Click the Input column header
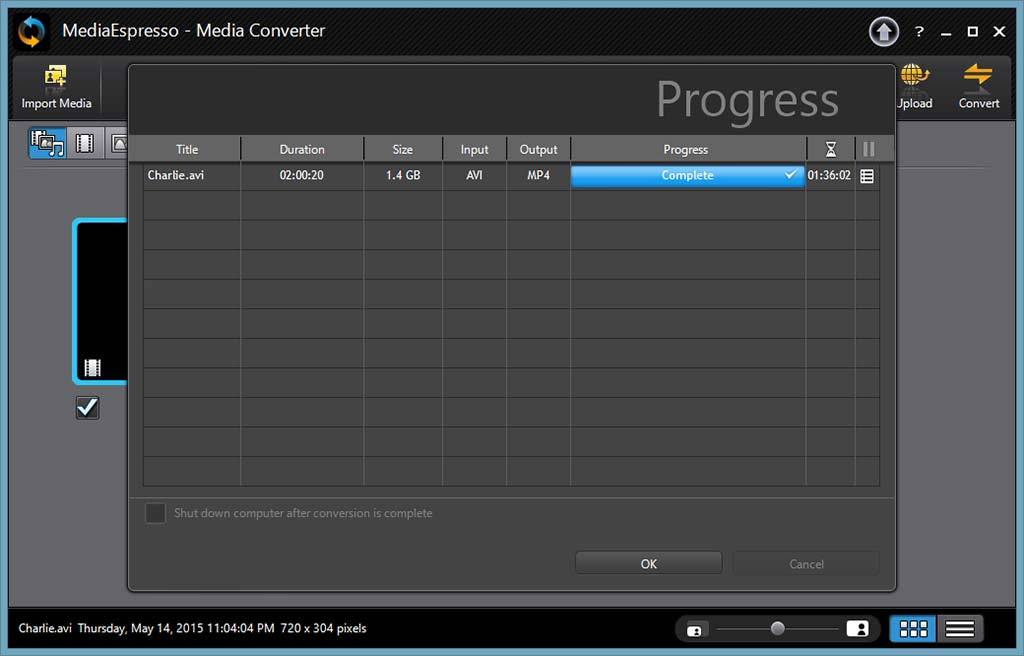This screenshot has height=656, width=1024. click(474, 150)
